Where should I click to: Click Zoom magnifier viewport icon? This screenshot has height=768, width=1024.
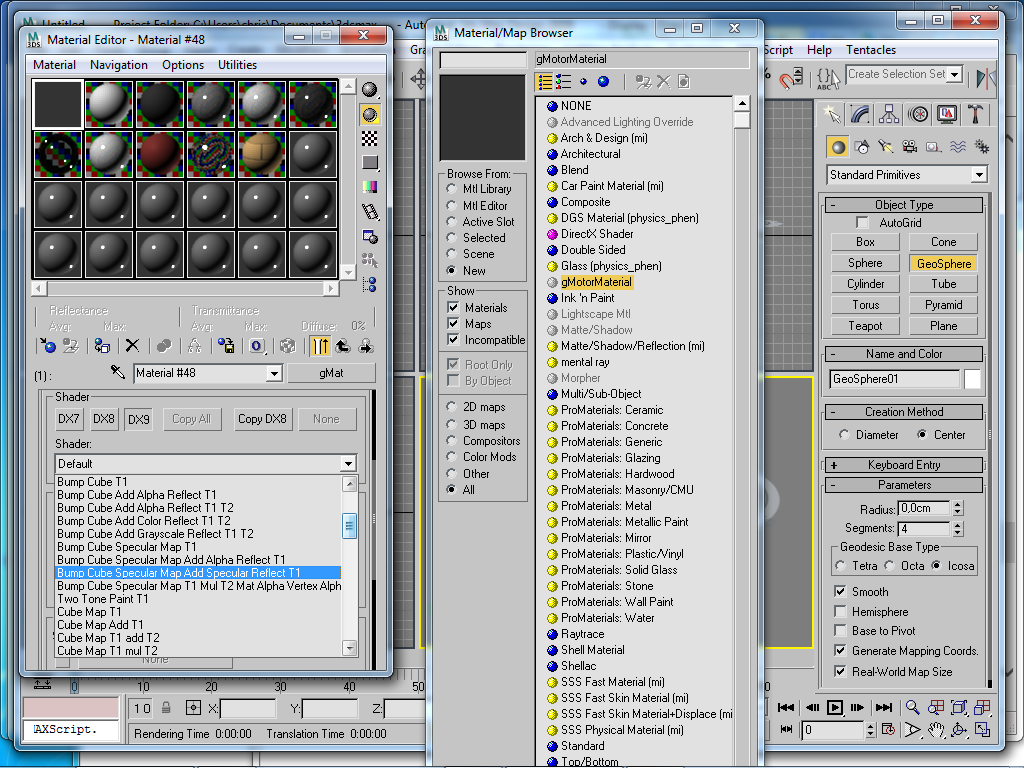click(x=912, y=707)
